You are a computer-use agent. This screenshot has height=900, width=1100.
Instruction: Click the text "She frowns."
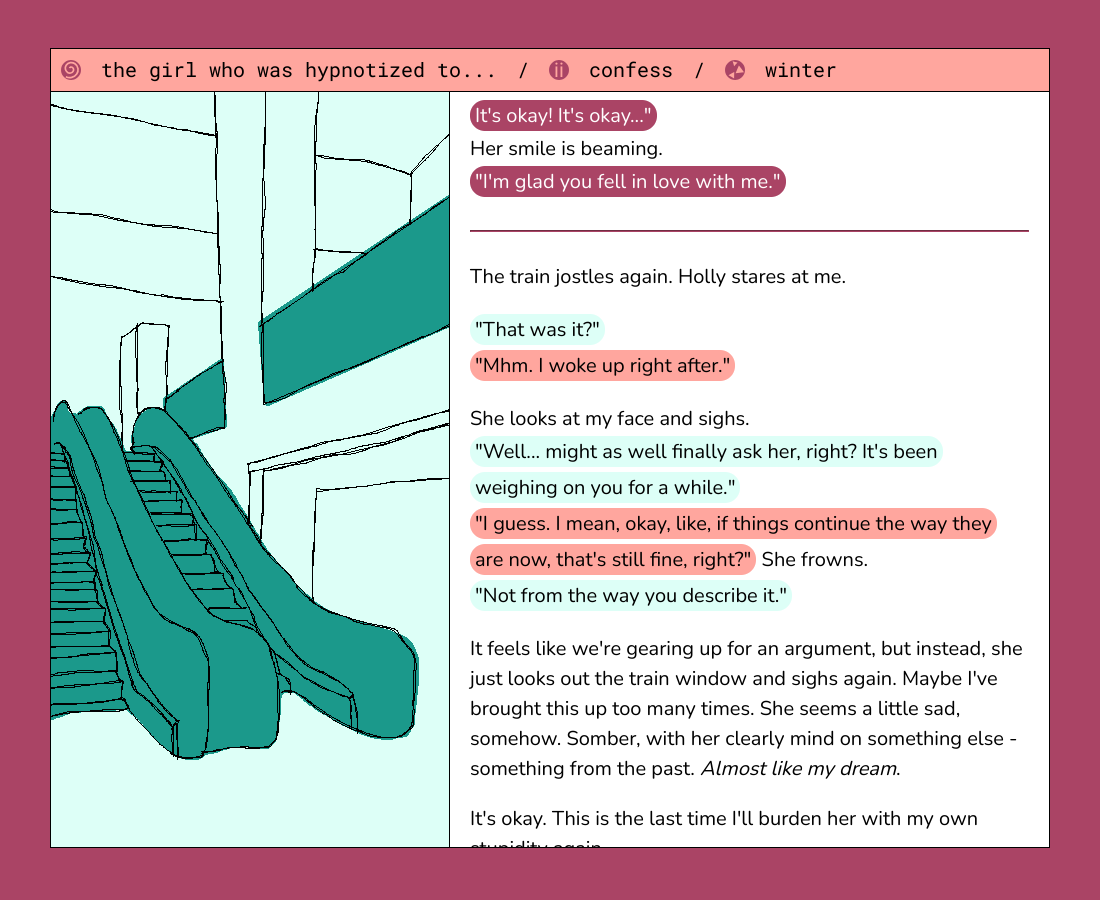[x=814, y=560]
